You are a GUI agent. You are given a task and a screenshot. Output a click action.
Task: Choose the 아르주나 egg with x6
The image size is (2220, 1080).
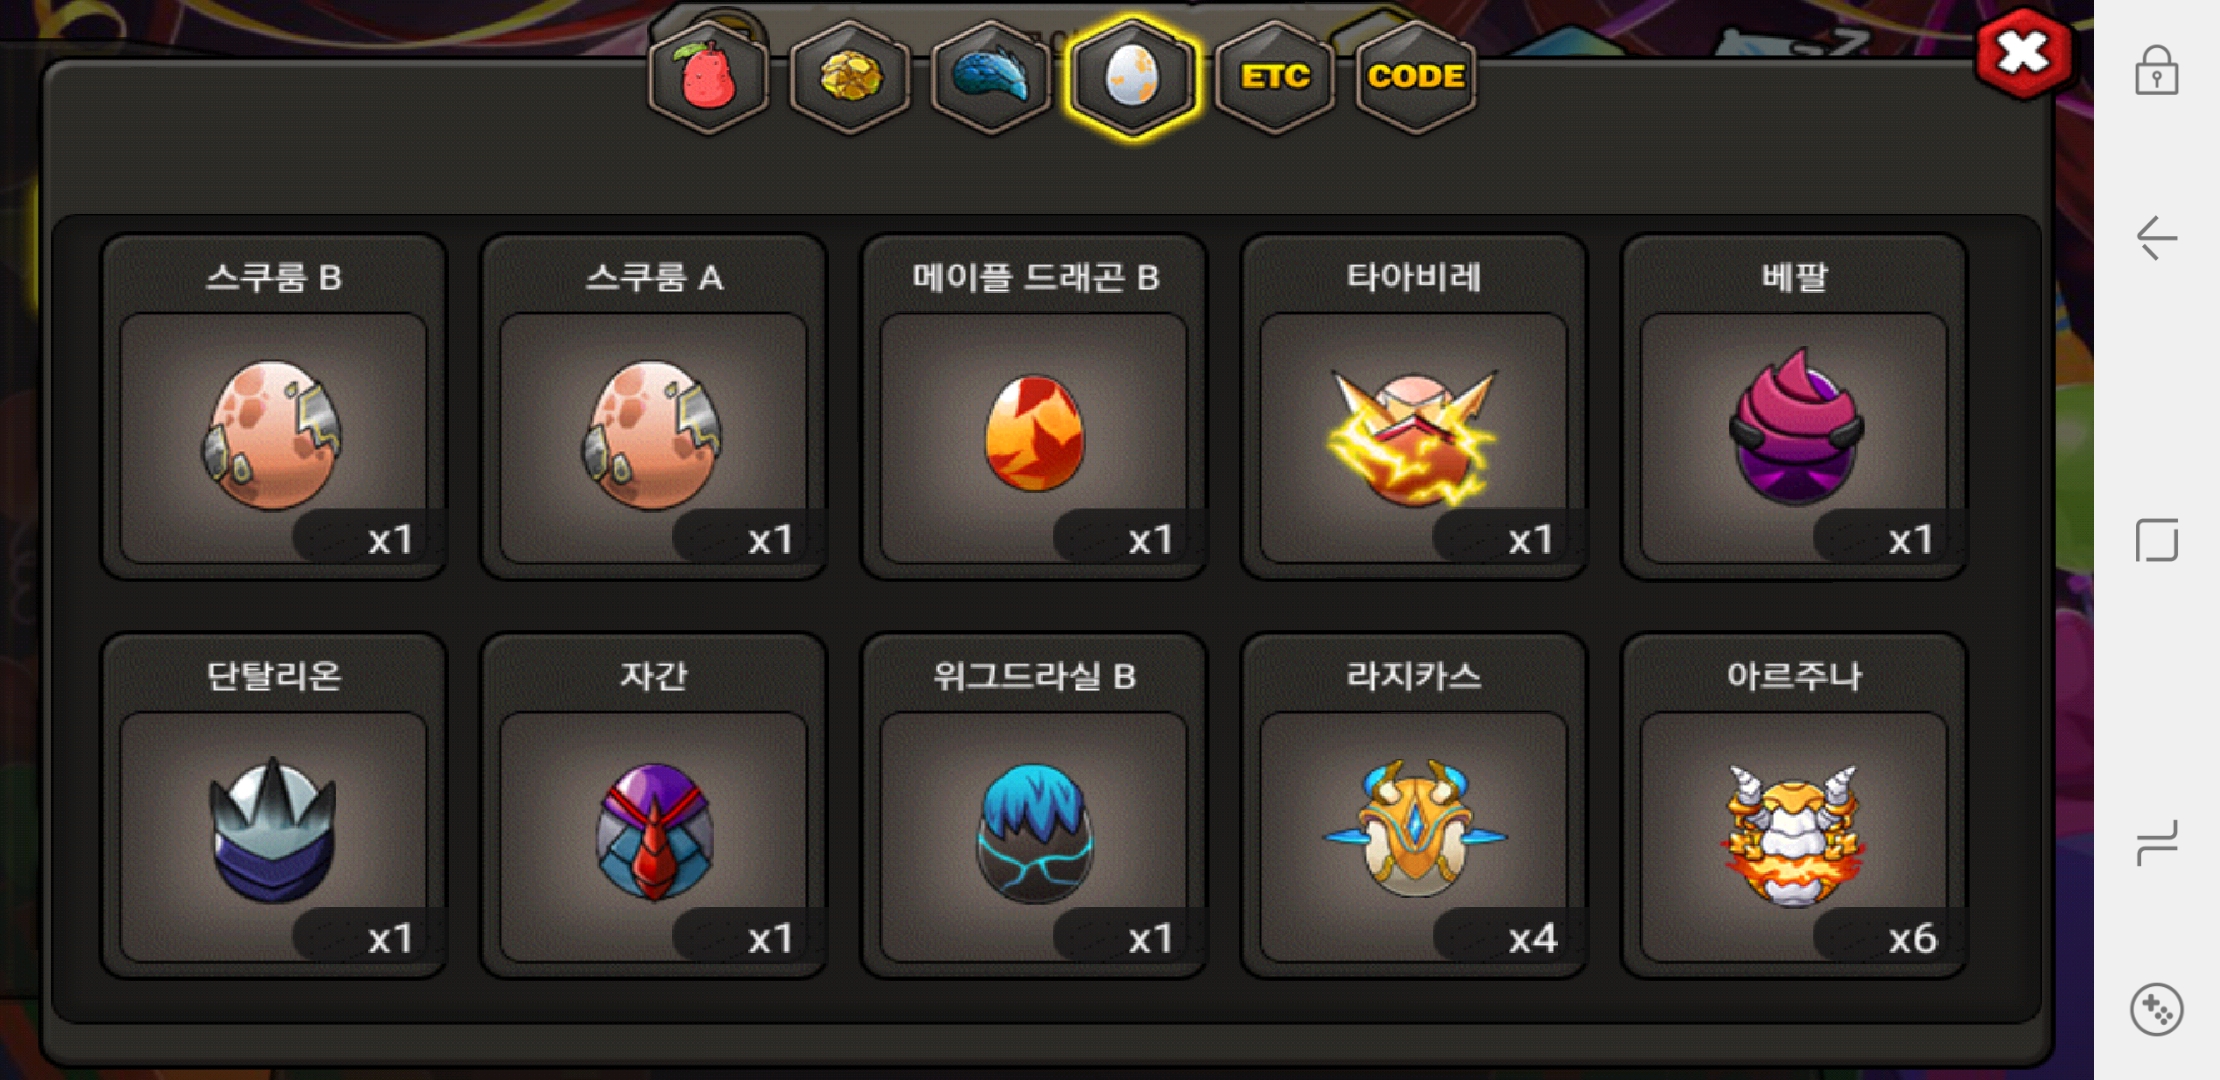coord(1794,806)
